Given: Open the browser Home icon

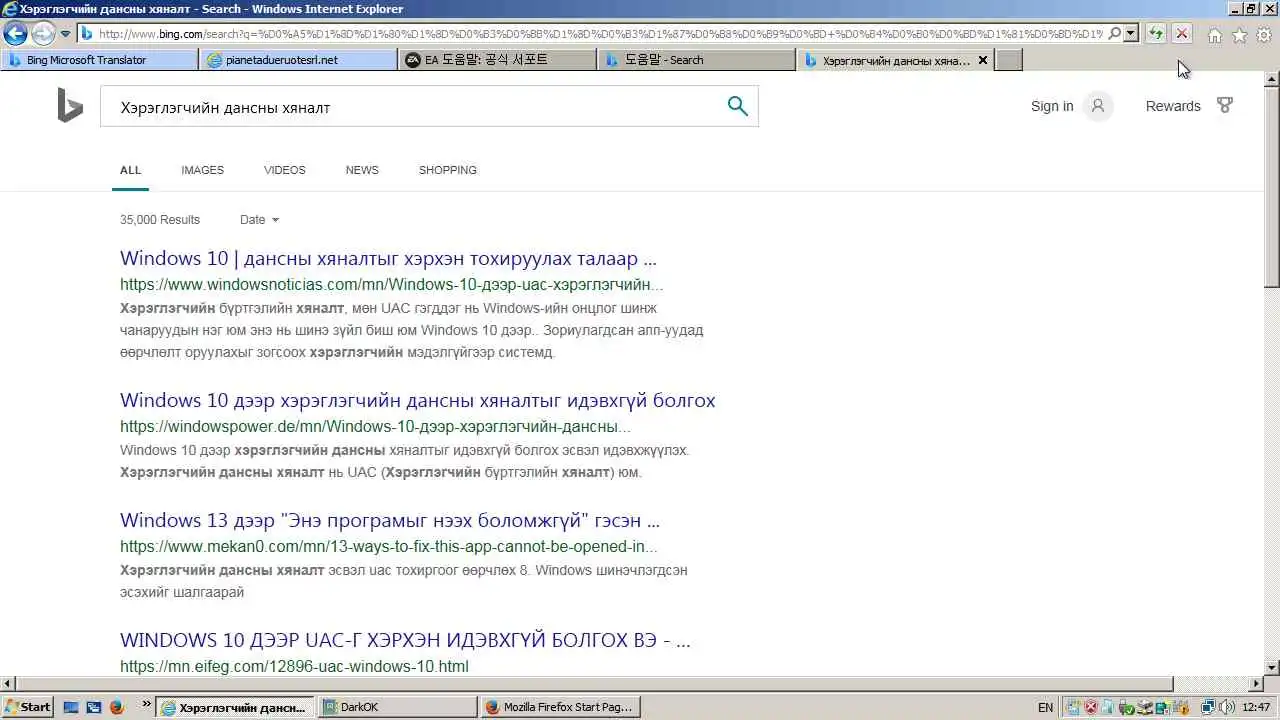Looking at the screenshot, I should coord(1215,35).
